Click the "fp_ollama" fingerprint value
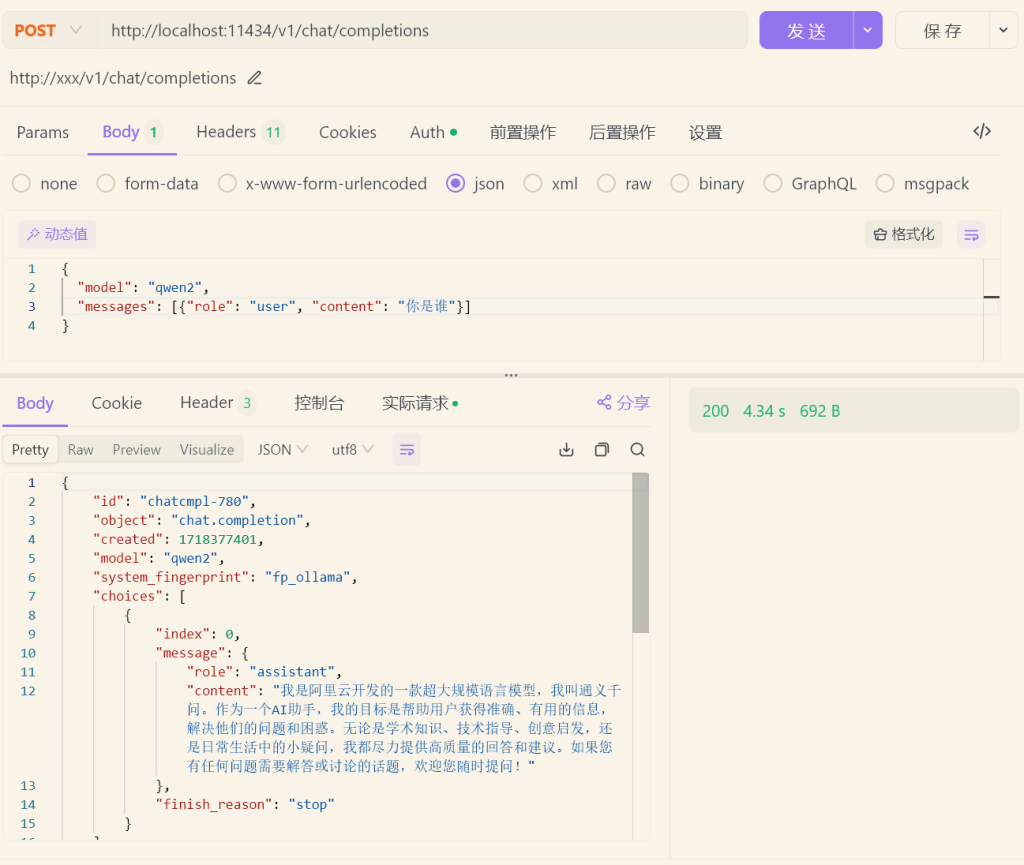 (308, 577)
